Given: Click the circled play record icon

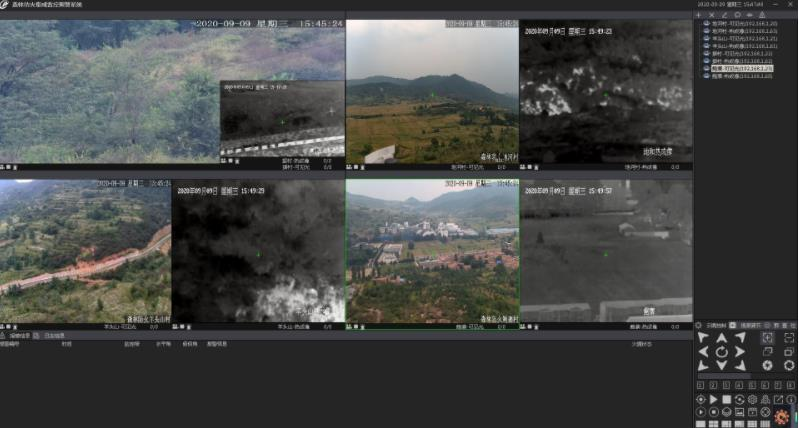Looking at the screenshot, I should coord(701,412).
